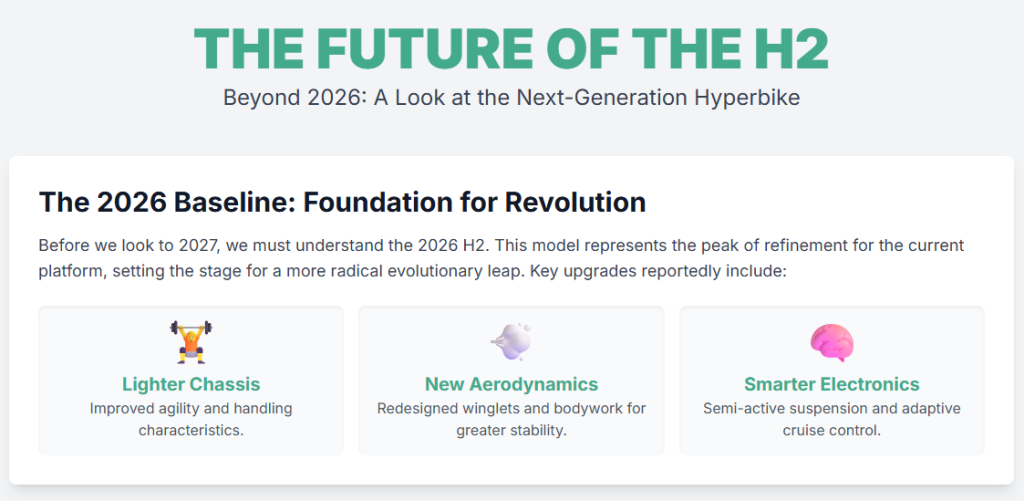
Task: Click the weightlifter icon above Lighter Chassis
Action: (x=191, y=342)
